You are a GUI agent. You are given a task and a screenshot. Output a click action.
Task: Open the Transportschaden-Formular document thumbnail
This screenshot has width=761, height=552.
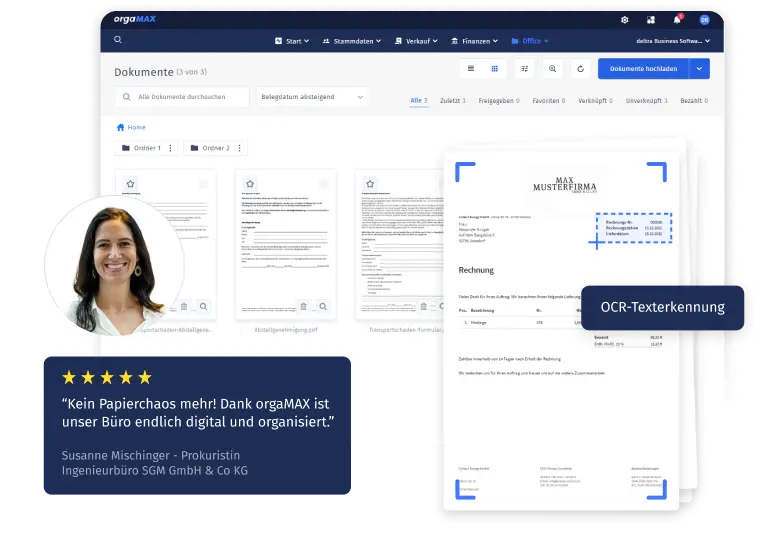[x=399, y=245]
